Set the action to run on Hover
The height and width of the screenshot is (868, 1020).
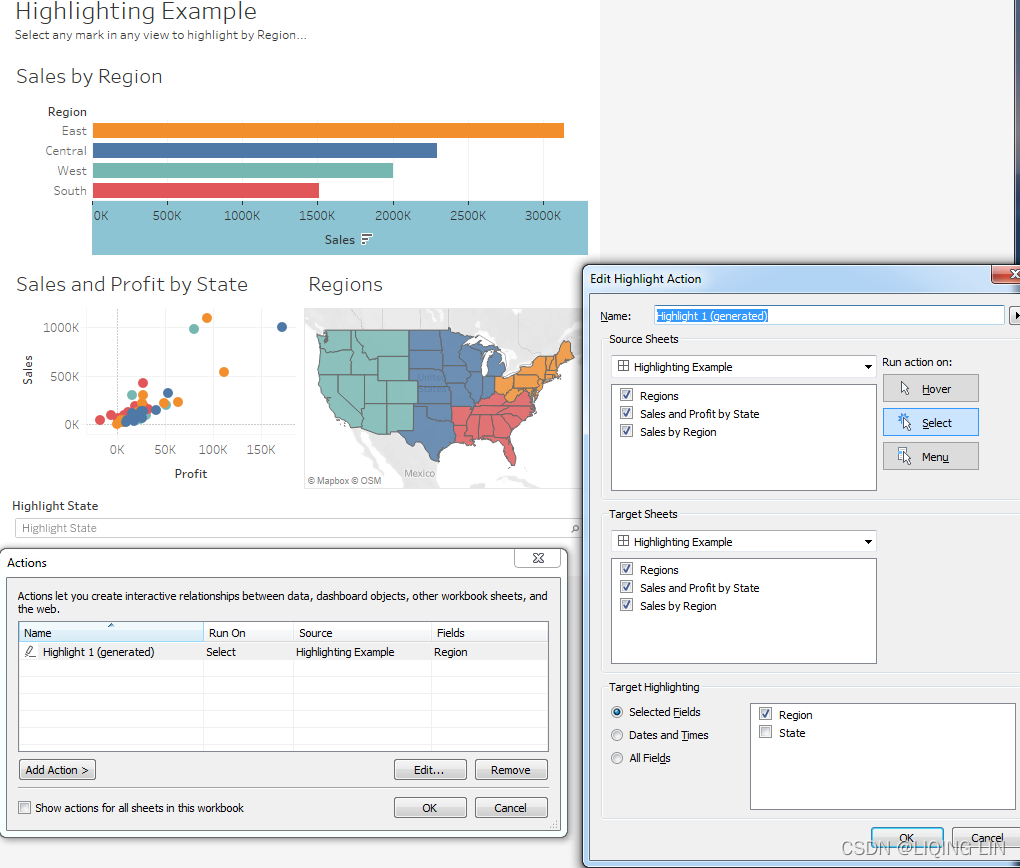coord(930,388)
